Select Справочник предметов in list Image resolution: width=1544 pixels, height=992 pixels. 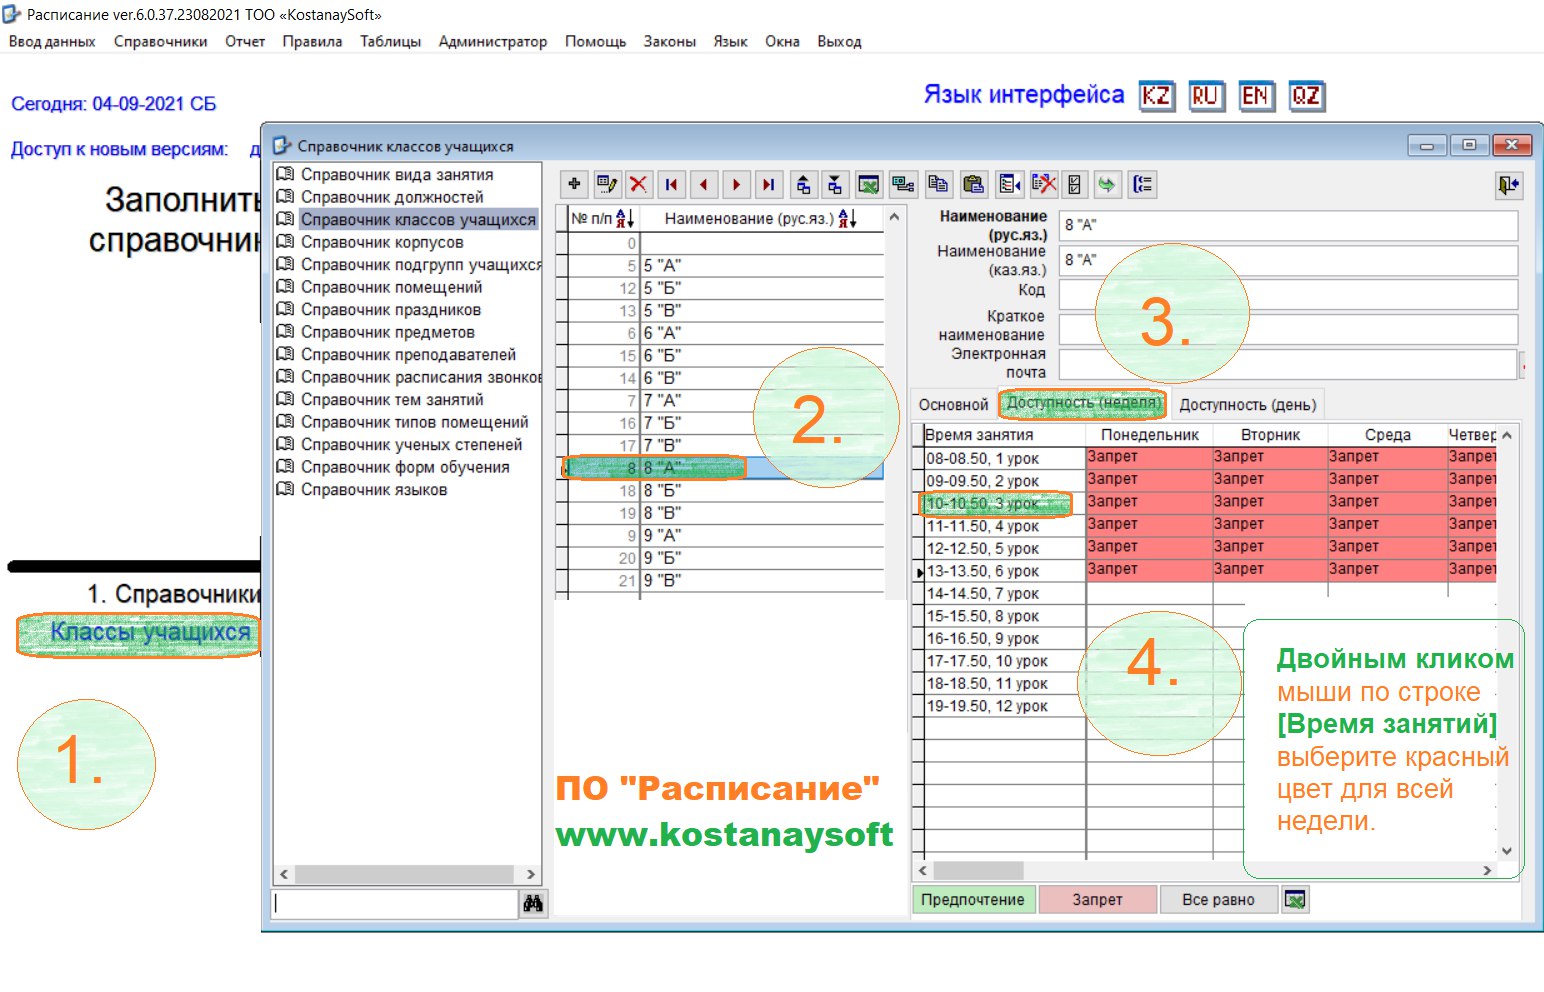coord(387,332)
